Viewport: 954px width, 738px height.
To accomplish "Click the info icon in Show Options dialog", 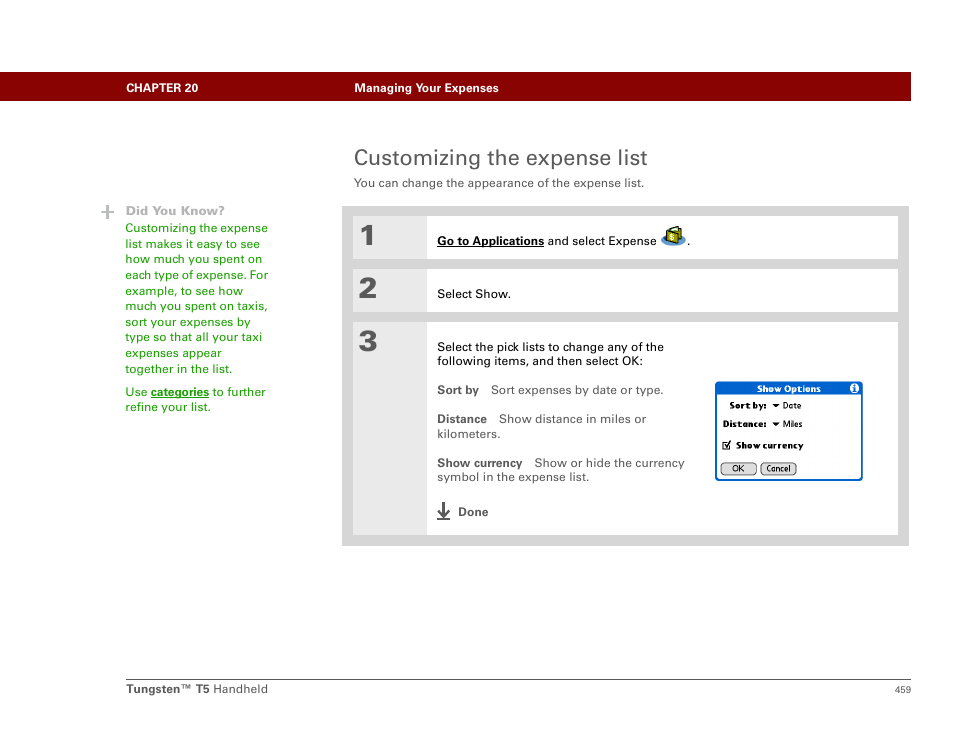I will point(854,388).
